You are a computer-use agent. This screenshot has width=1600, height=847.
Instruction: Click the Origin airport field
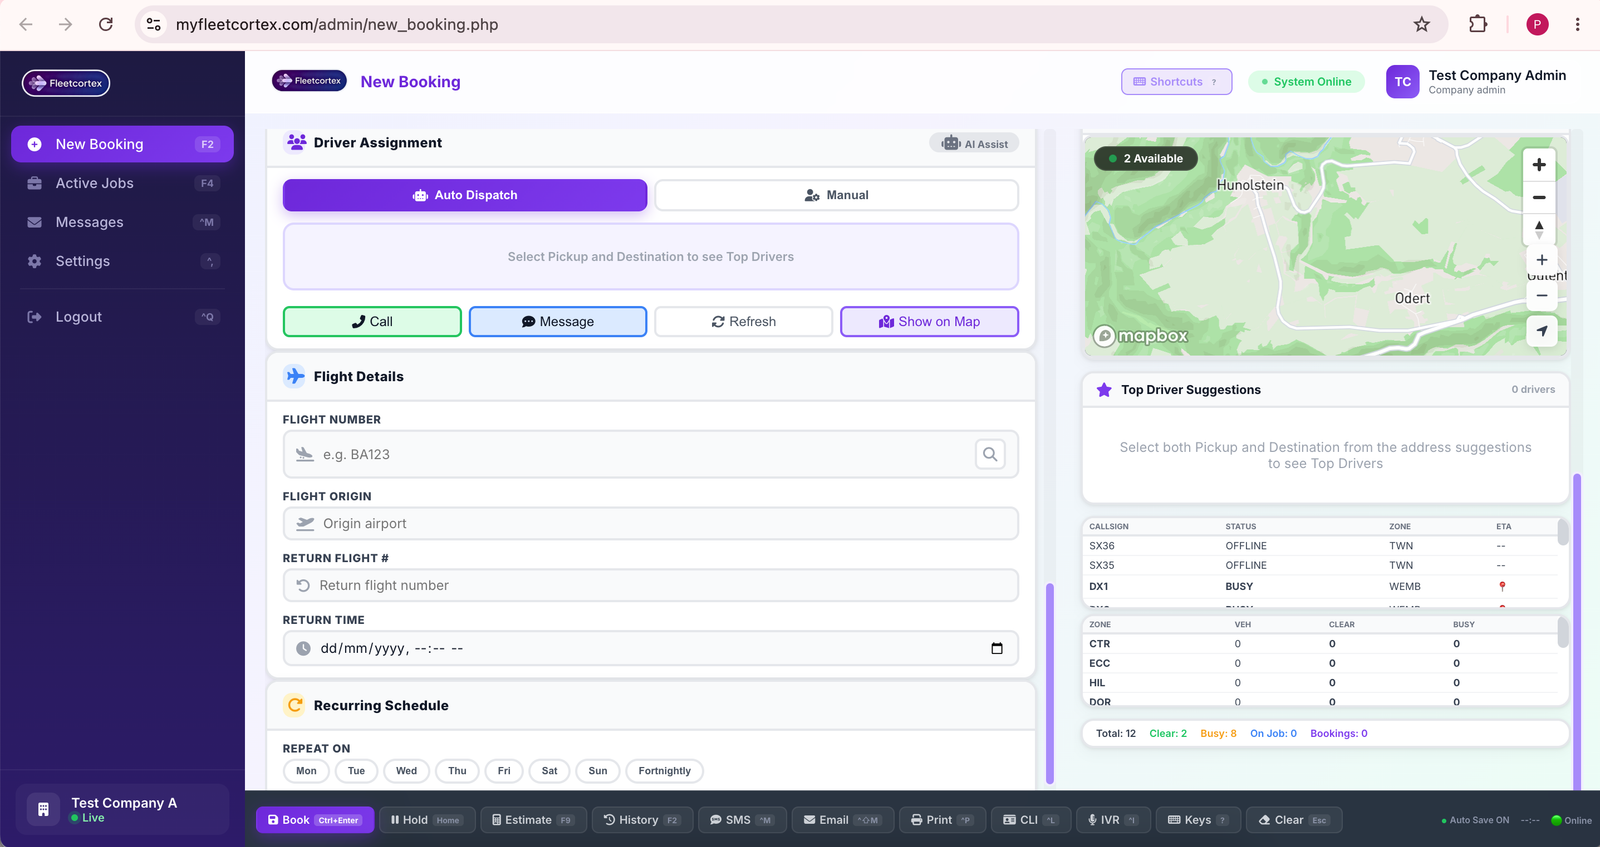pyautogui.click(x=651, y=524)
